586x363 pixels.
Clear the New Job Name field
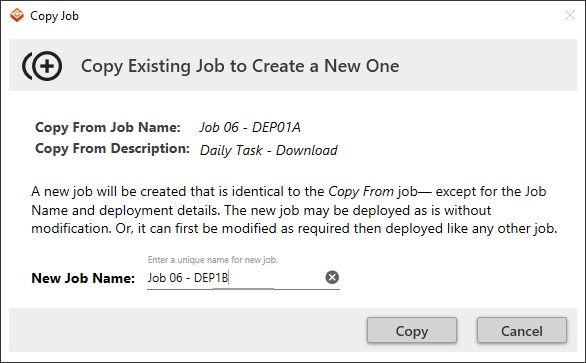(332, 277)
